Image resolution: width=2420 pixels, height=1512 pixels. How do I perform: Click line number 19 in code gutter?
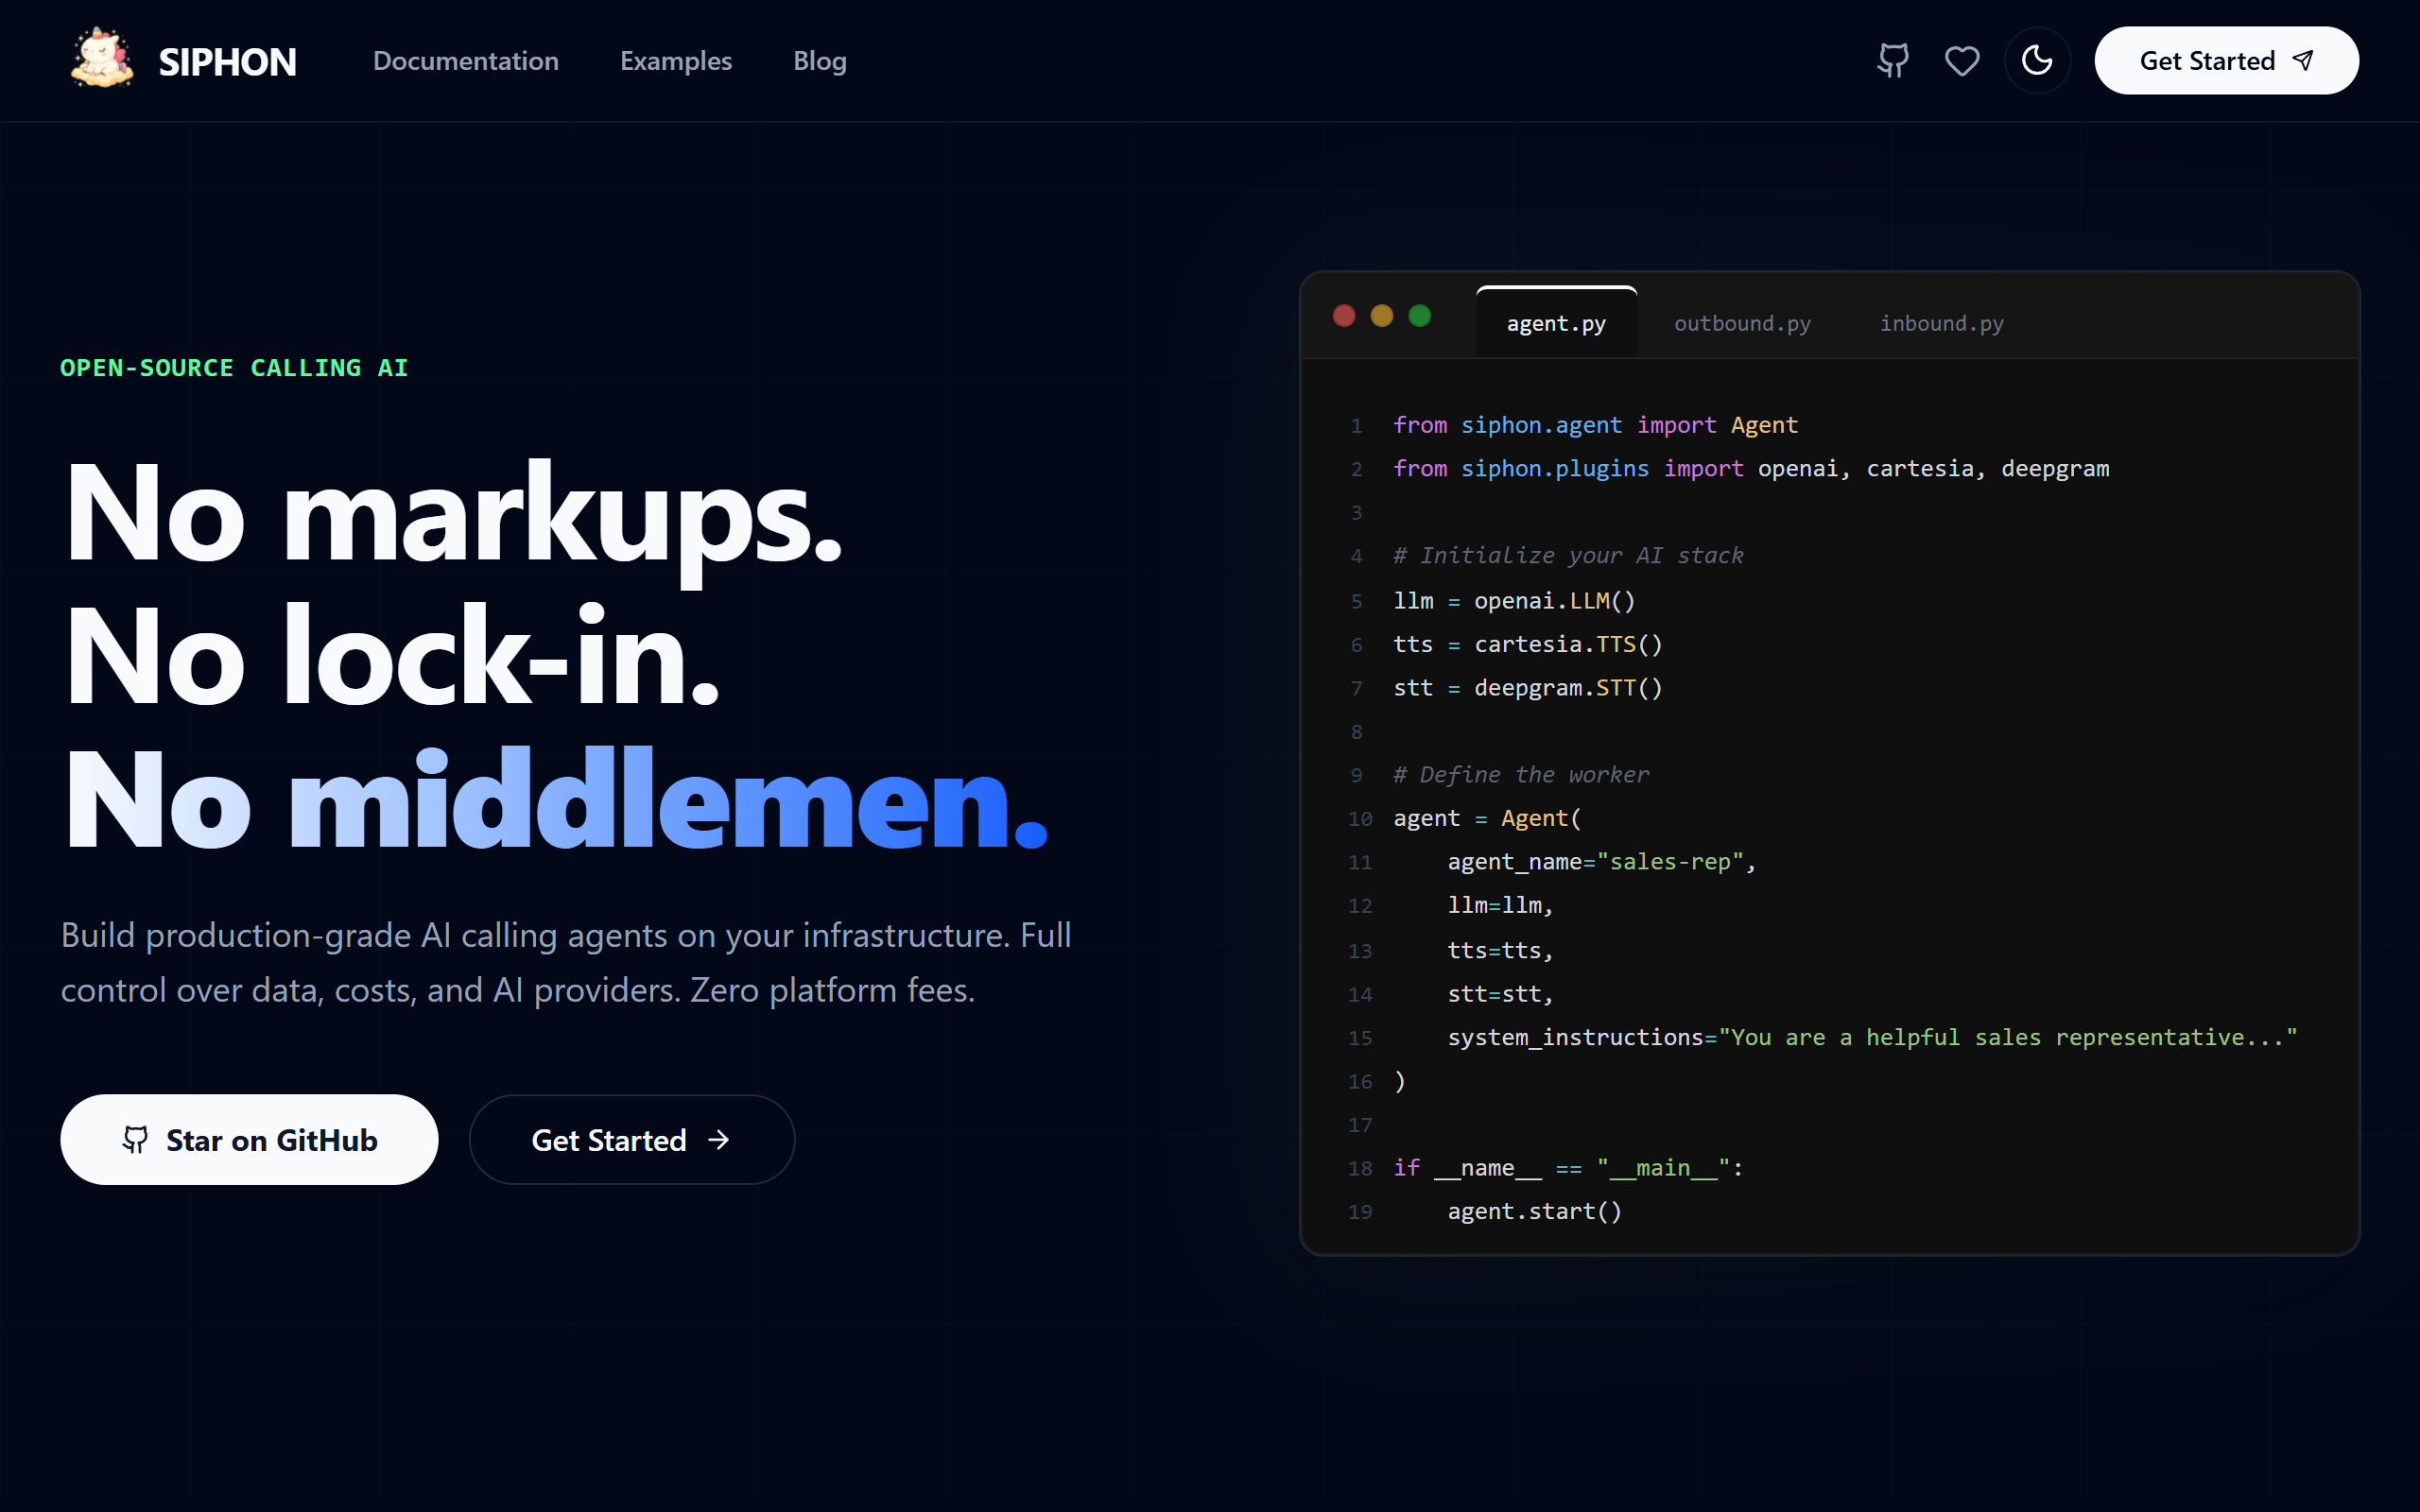pos(1360,1213)
